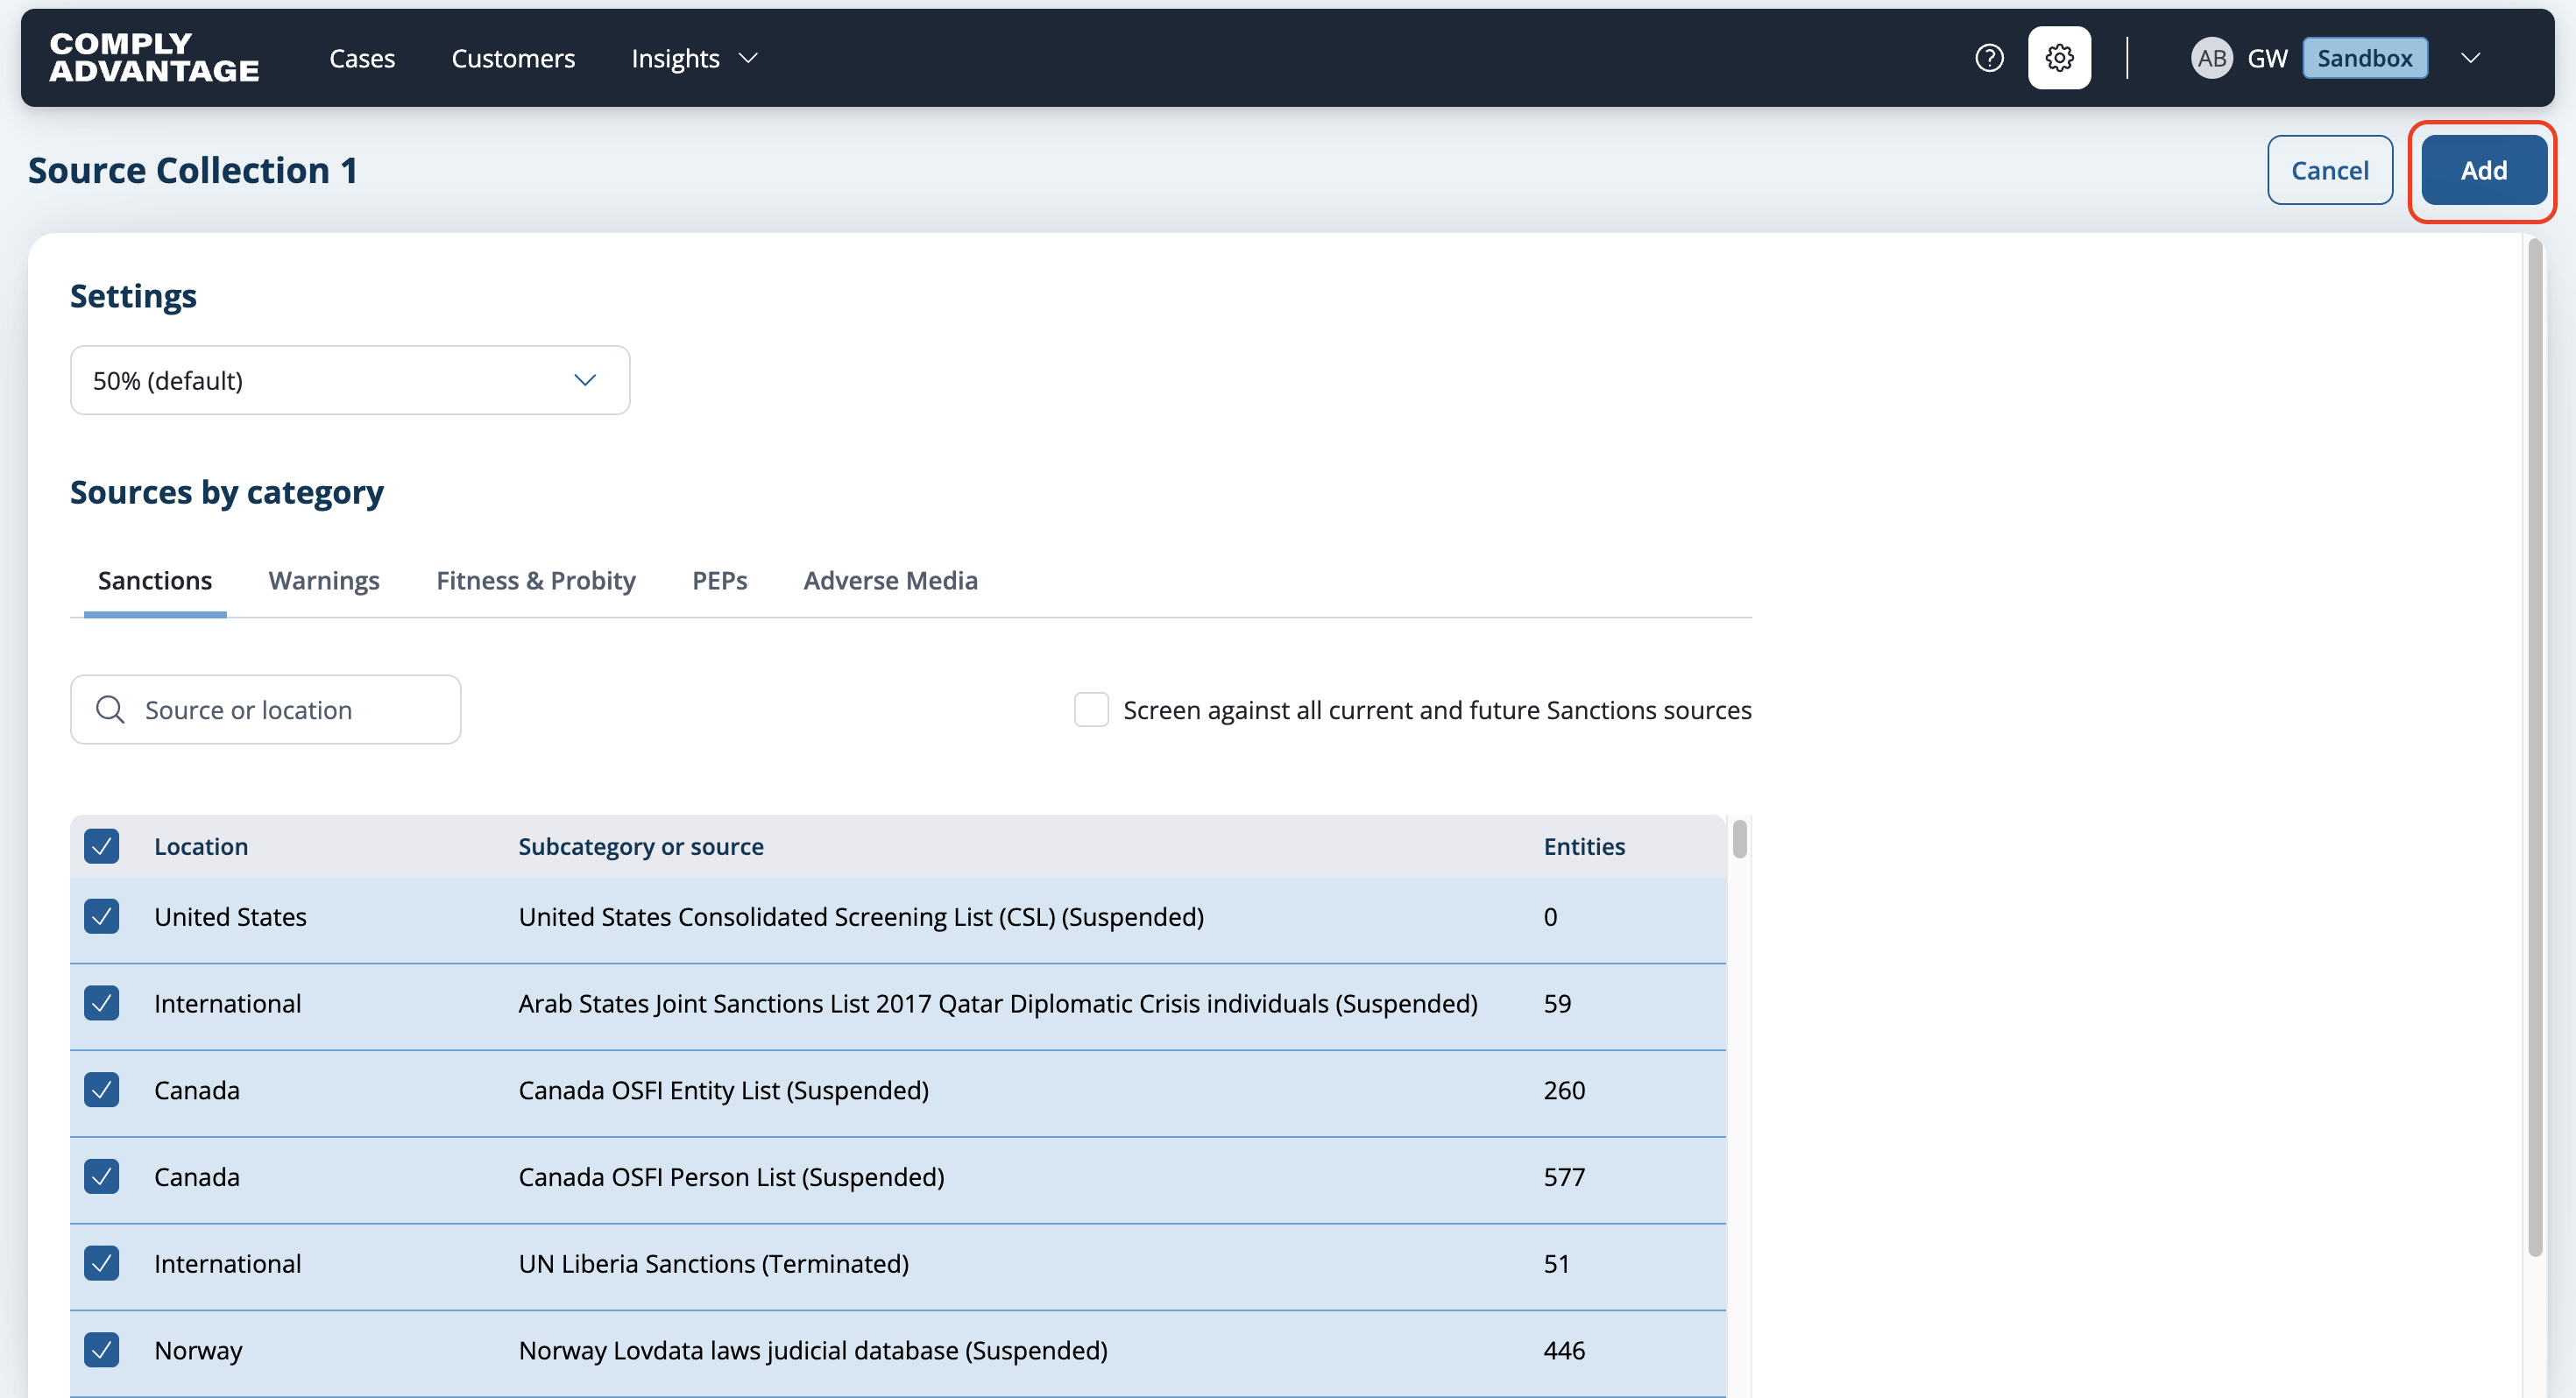Click the AB user avatar
Image resolution: width=2576 pixels, height=1398 pixels.
click(x=2211, y=58)
